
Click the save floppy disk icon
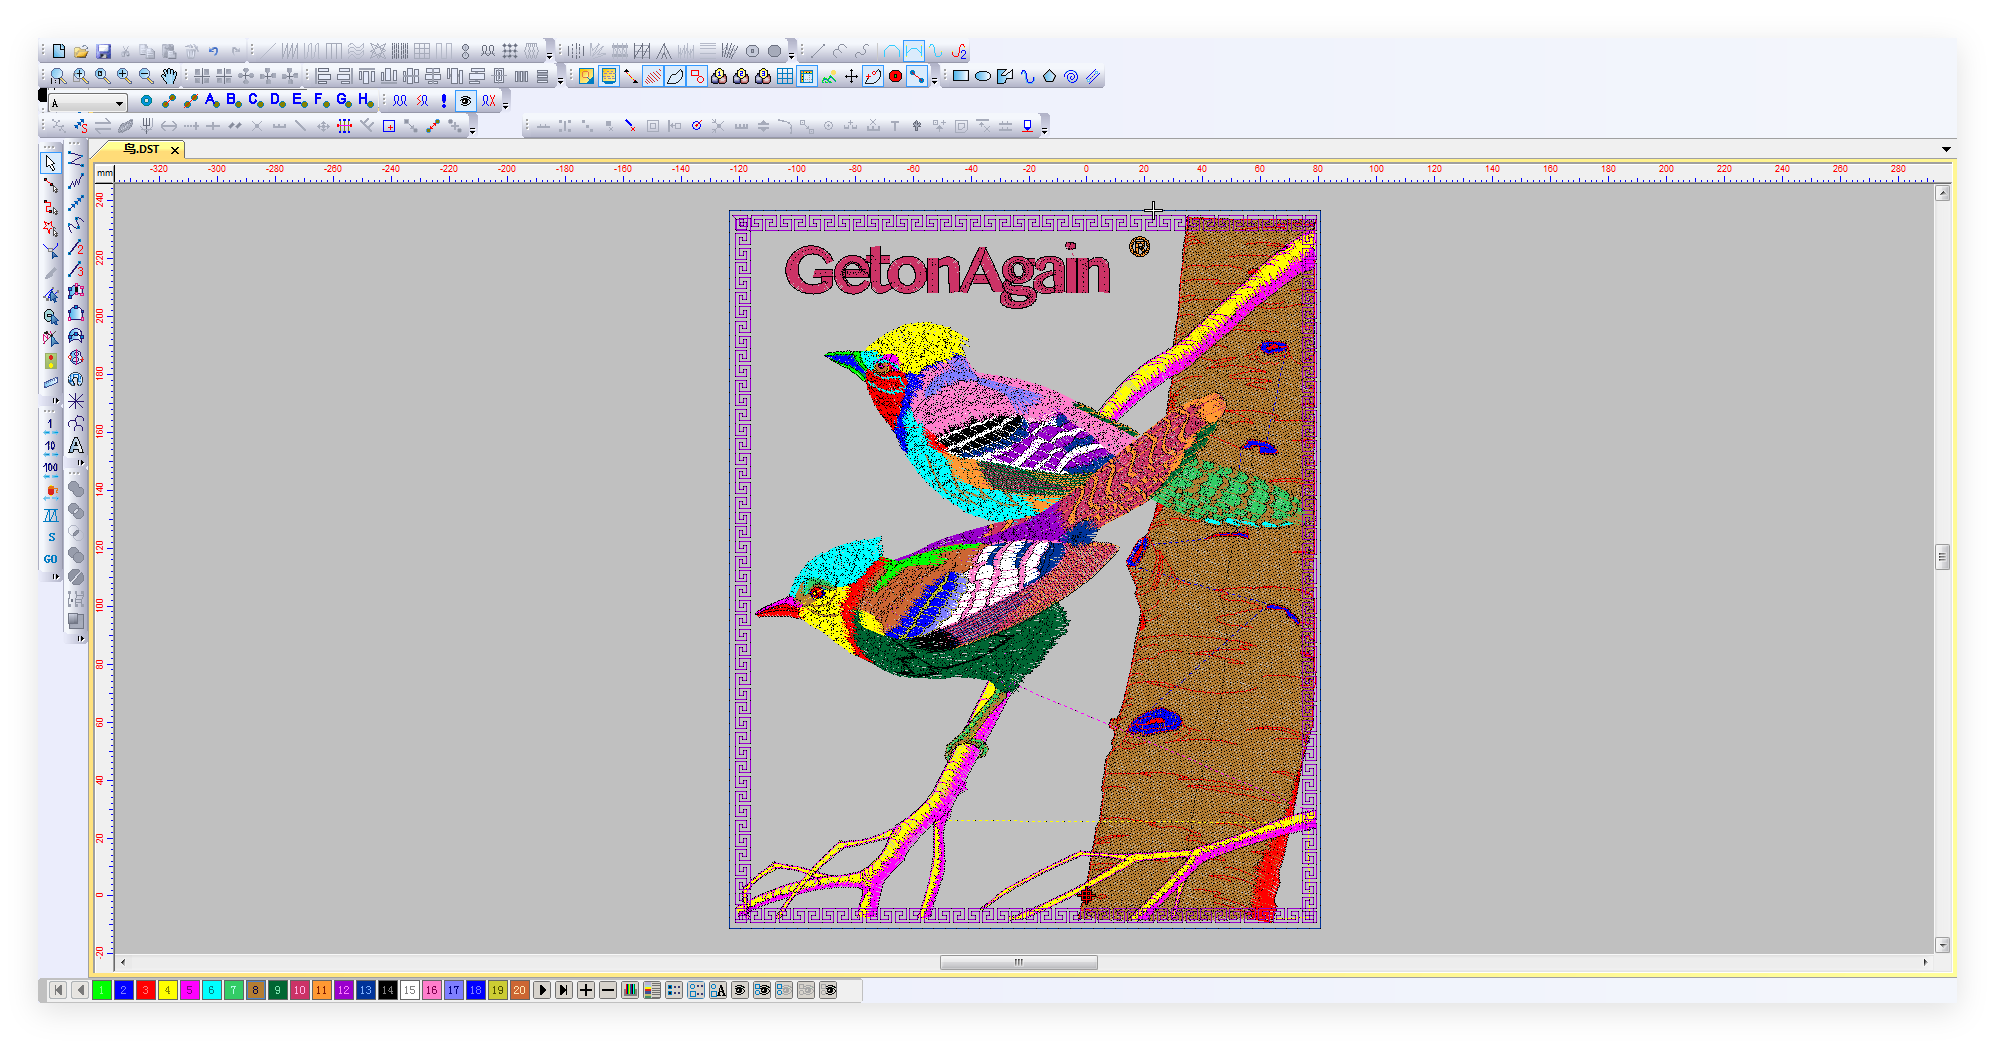(x=103, y=51)
